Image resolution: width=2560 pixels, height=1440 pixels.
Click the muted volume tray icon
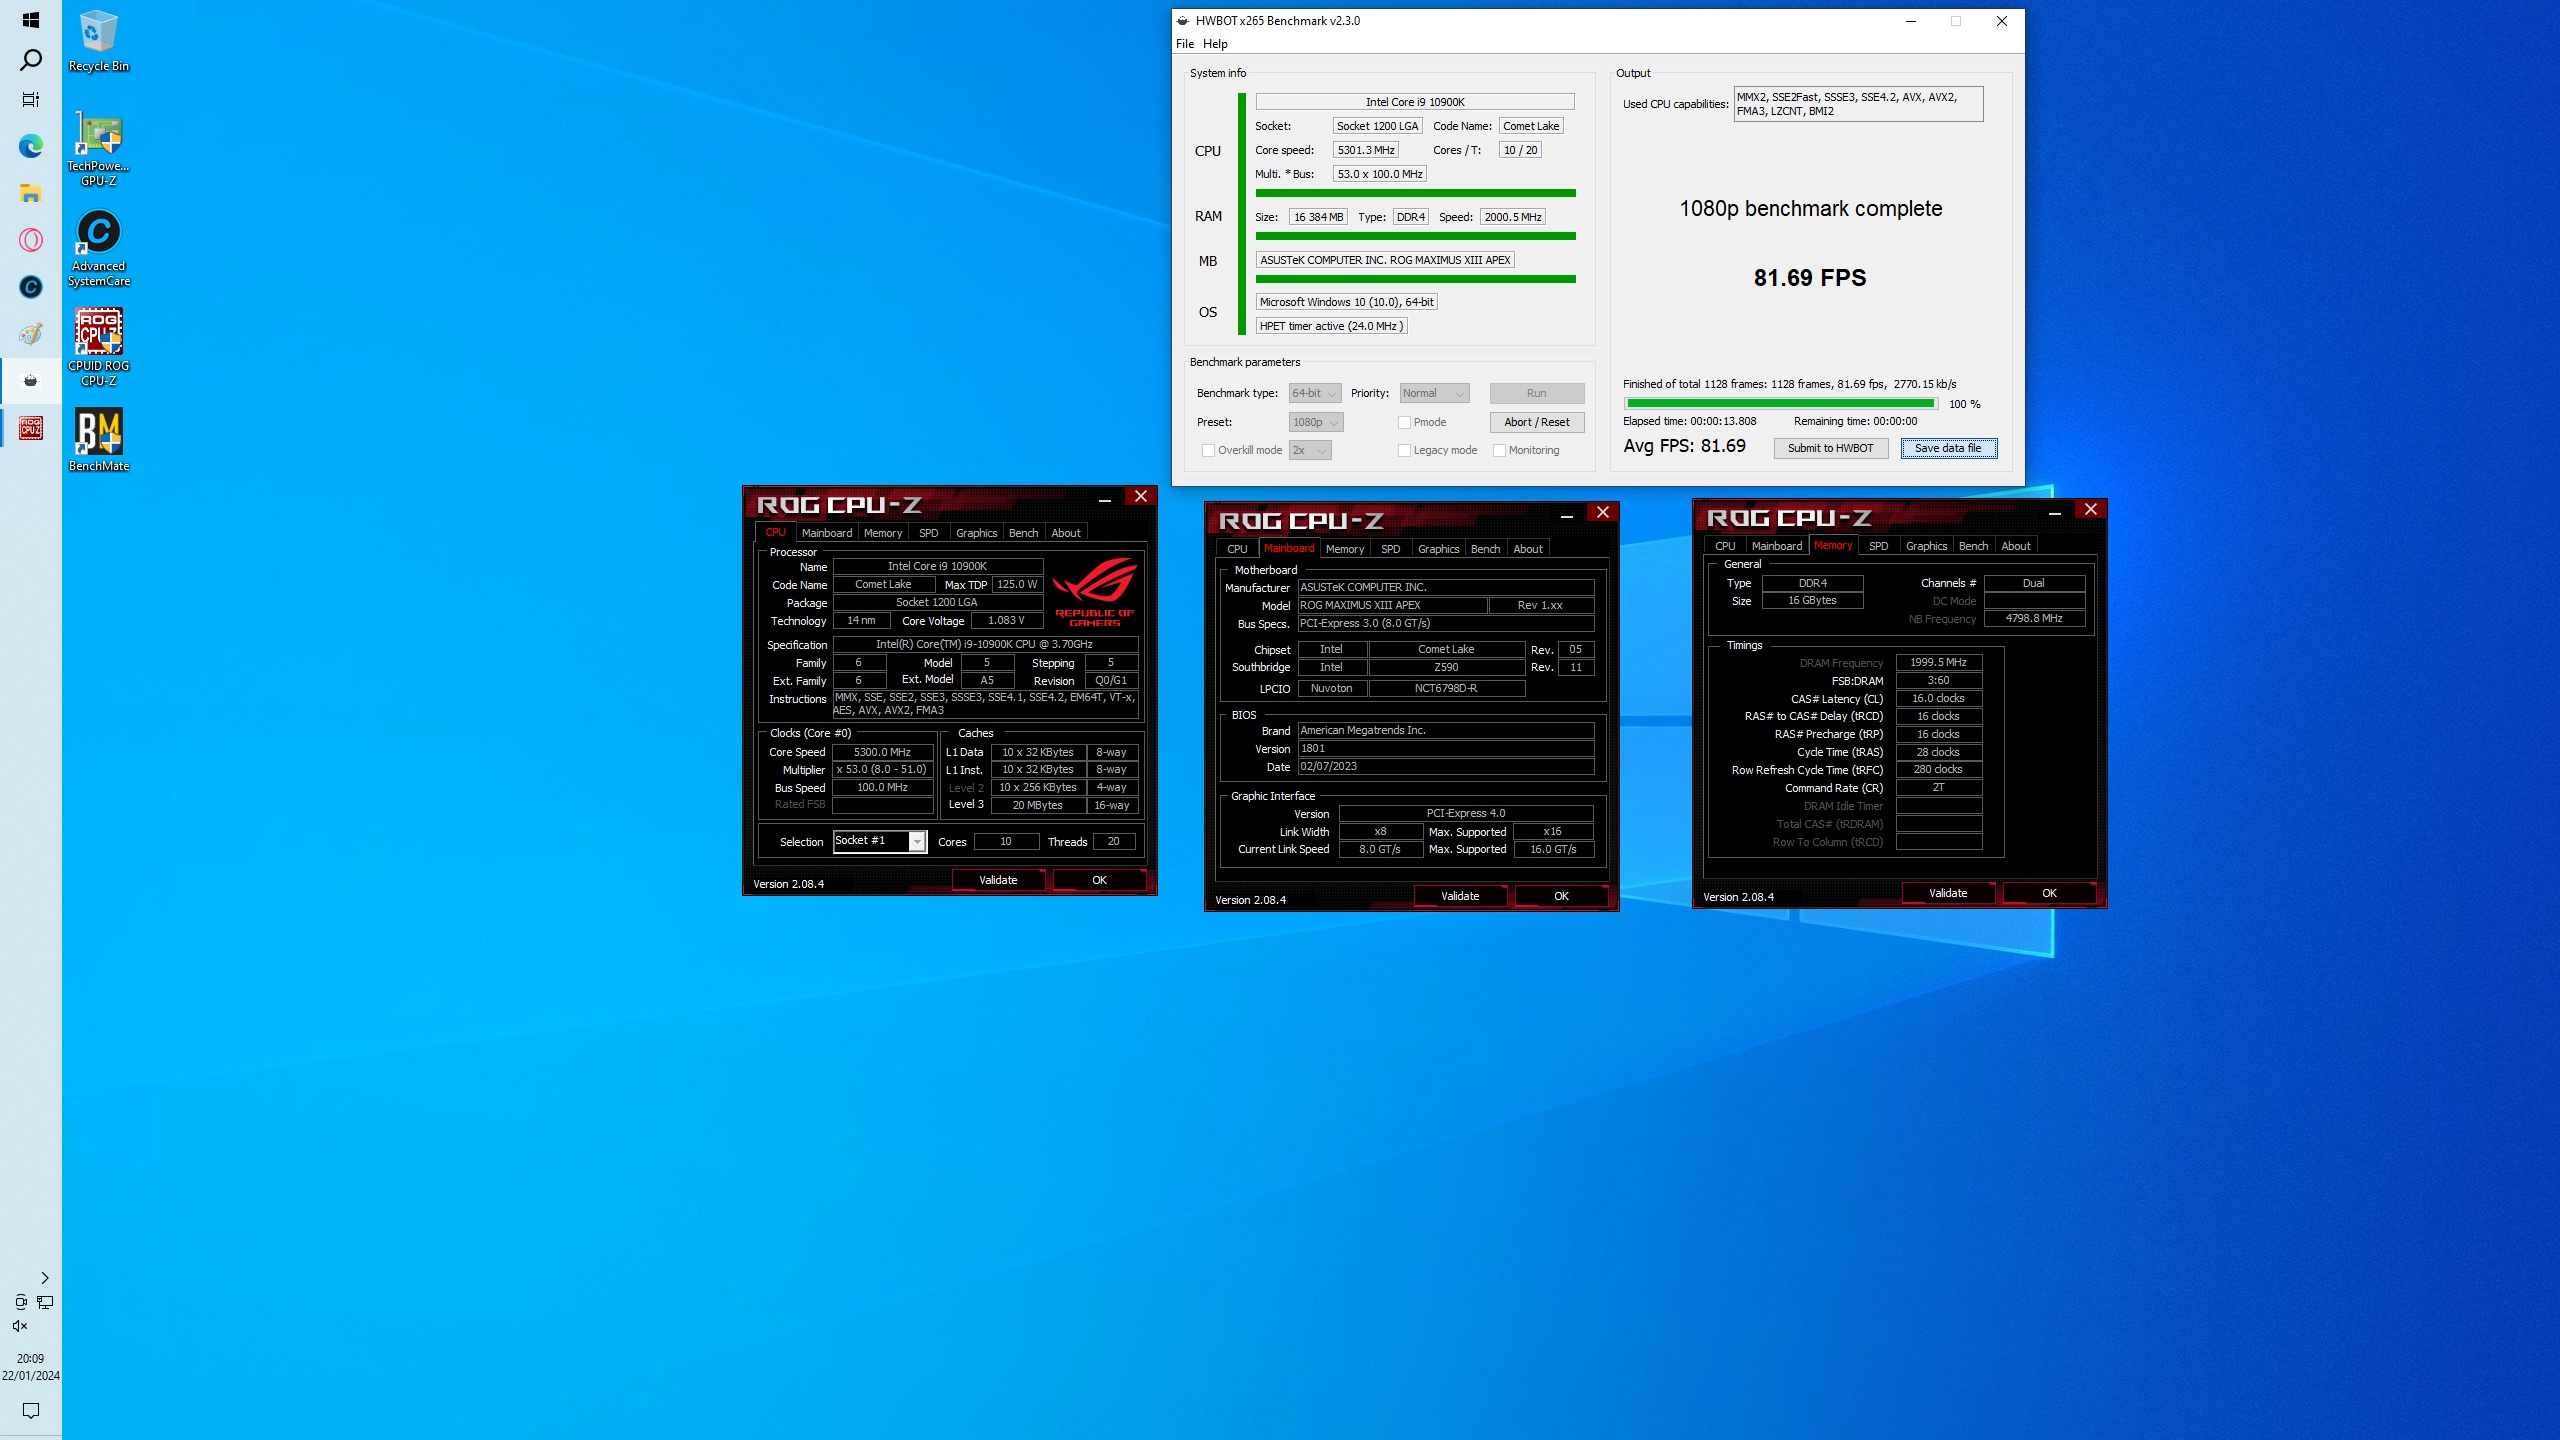(20, 1326)
